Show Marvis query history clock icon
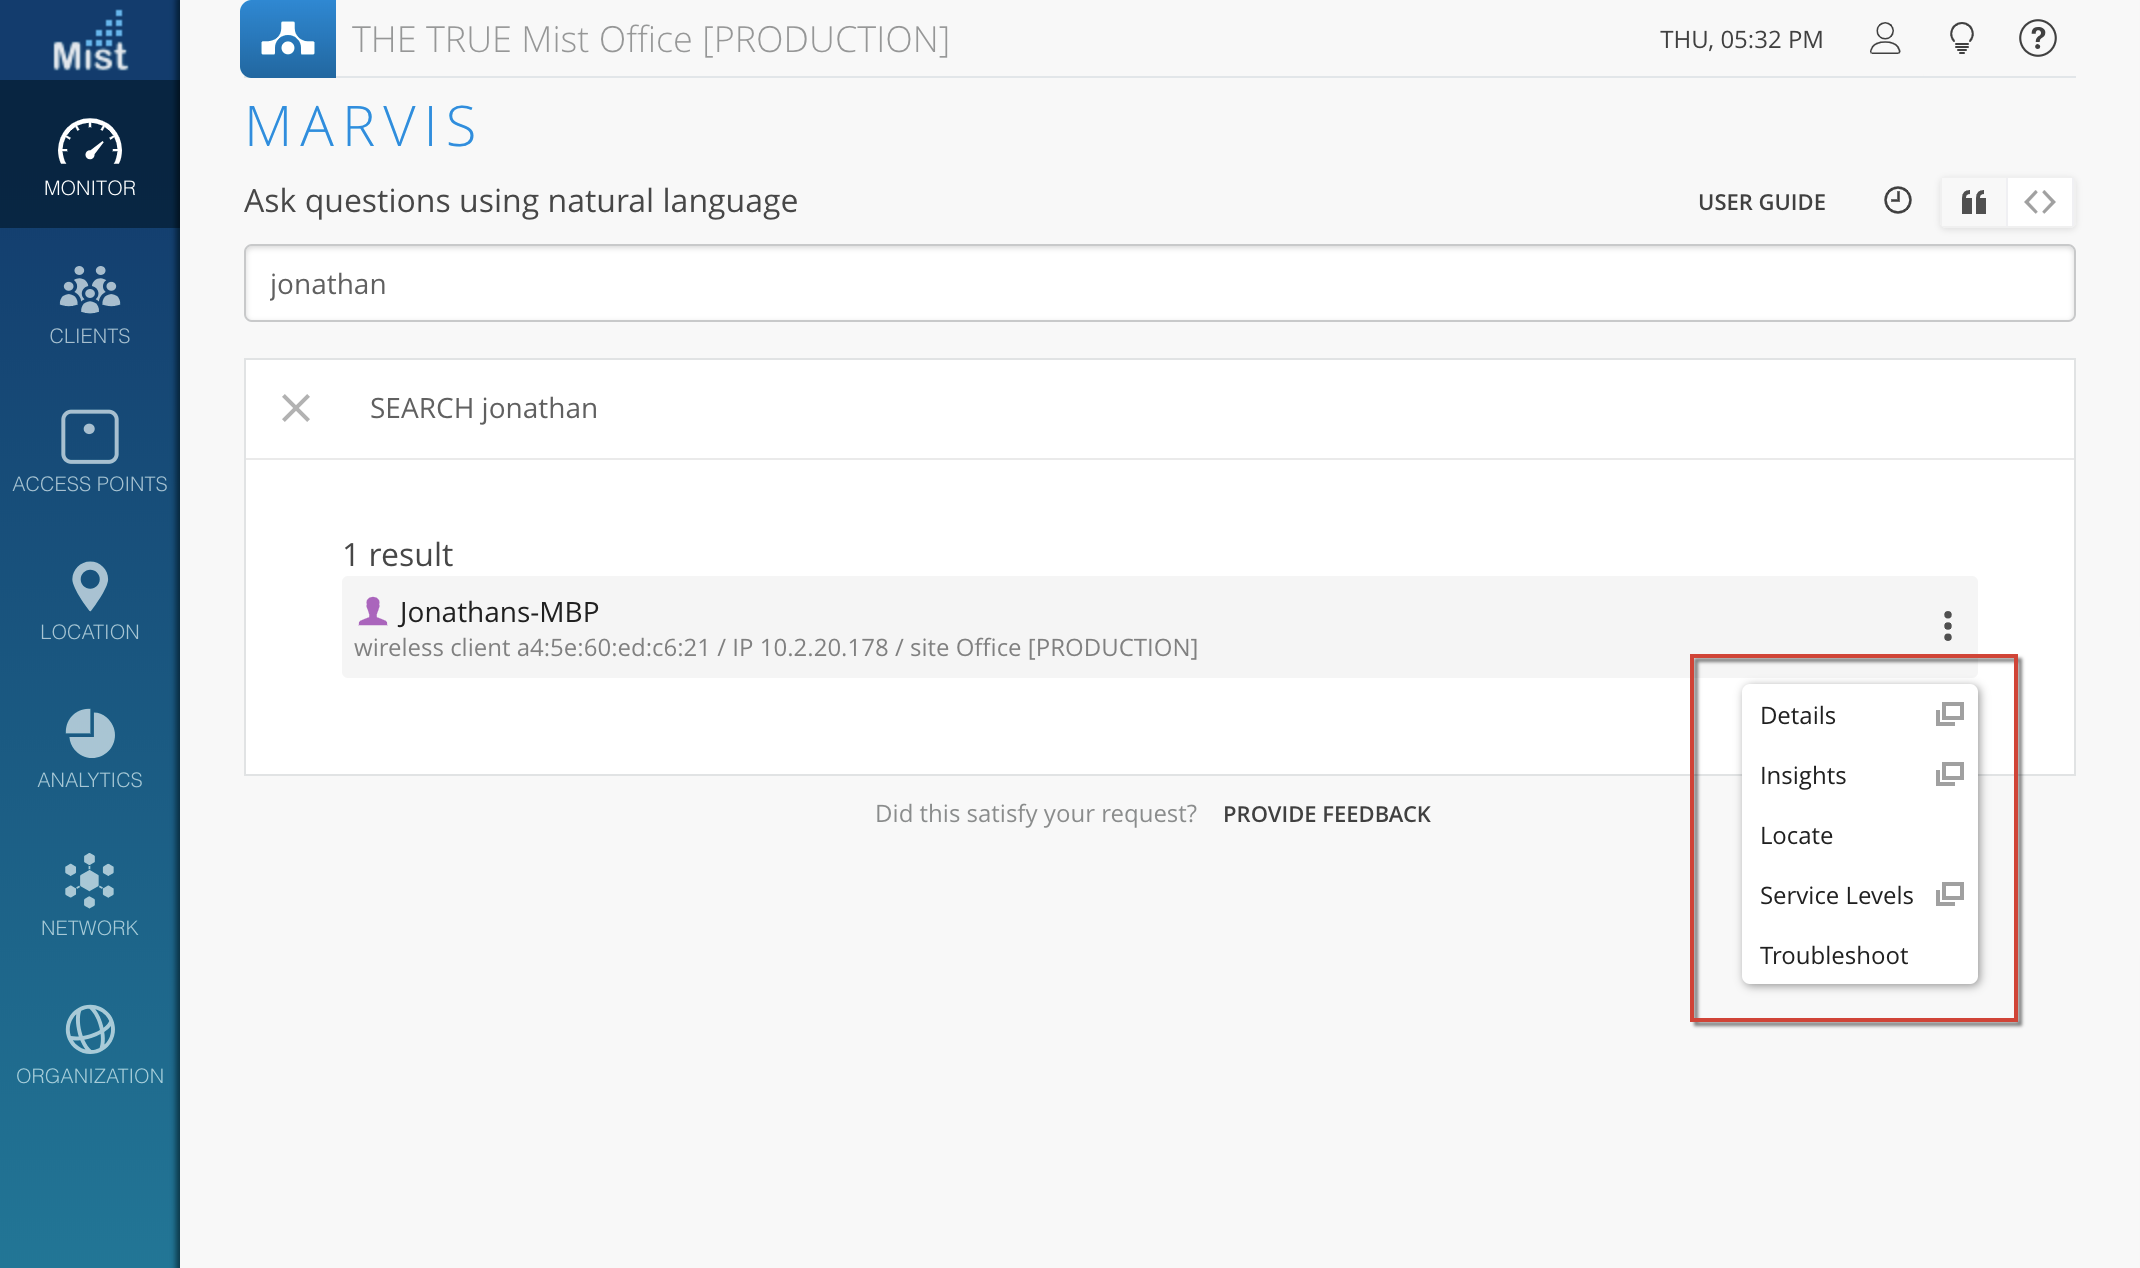The height and width of the screenshot is (1268, 2140). 1897,201
